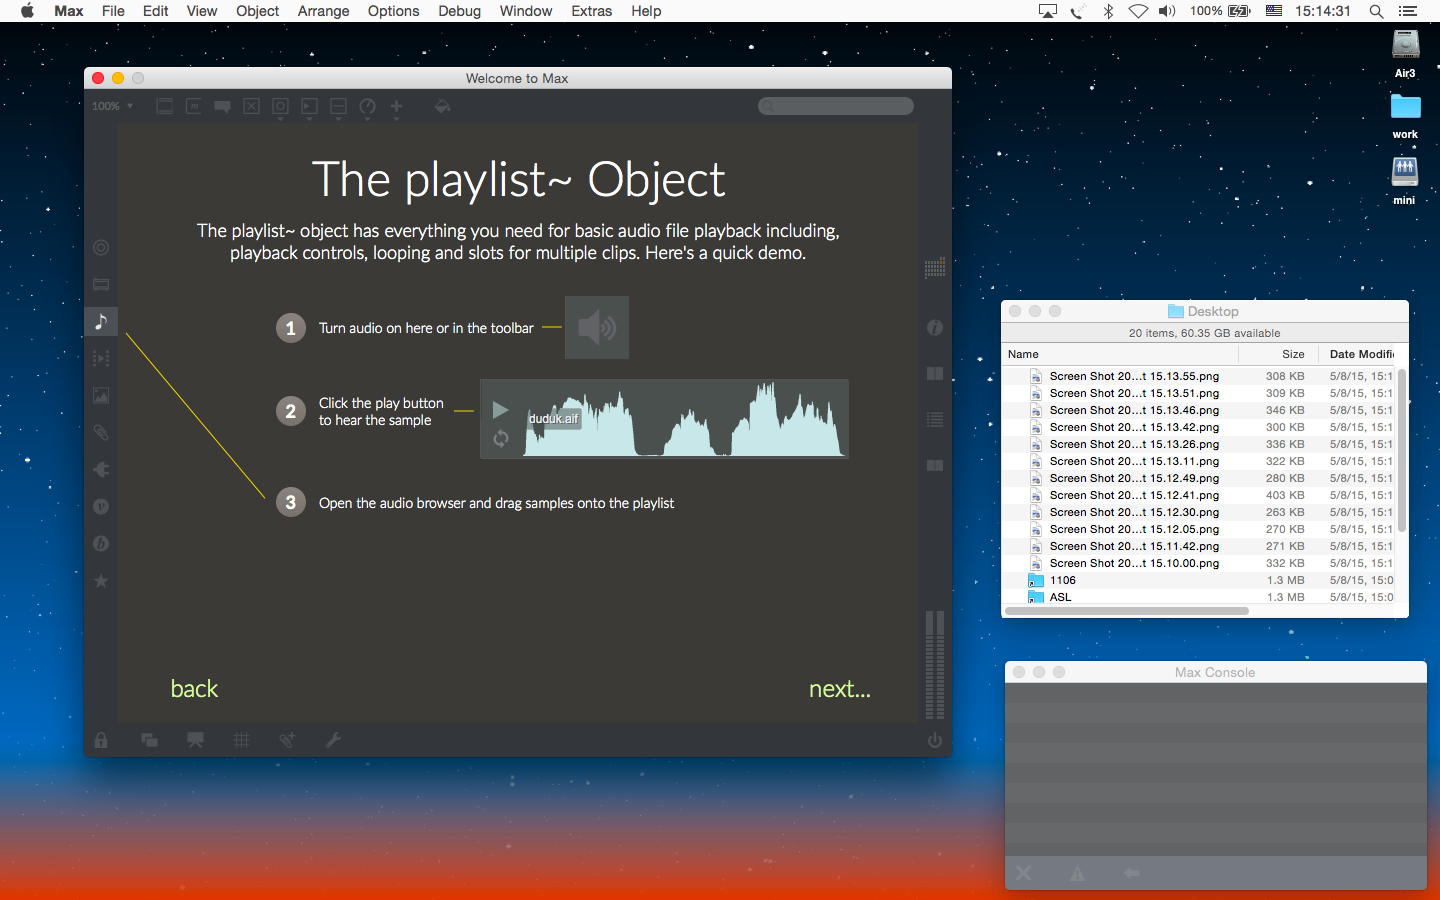Open the audio browser music note icon
Image resolution: width=1440 pixels, height=900 pixels.
click(101, 322)
